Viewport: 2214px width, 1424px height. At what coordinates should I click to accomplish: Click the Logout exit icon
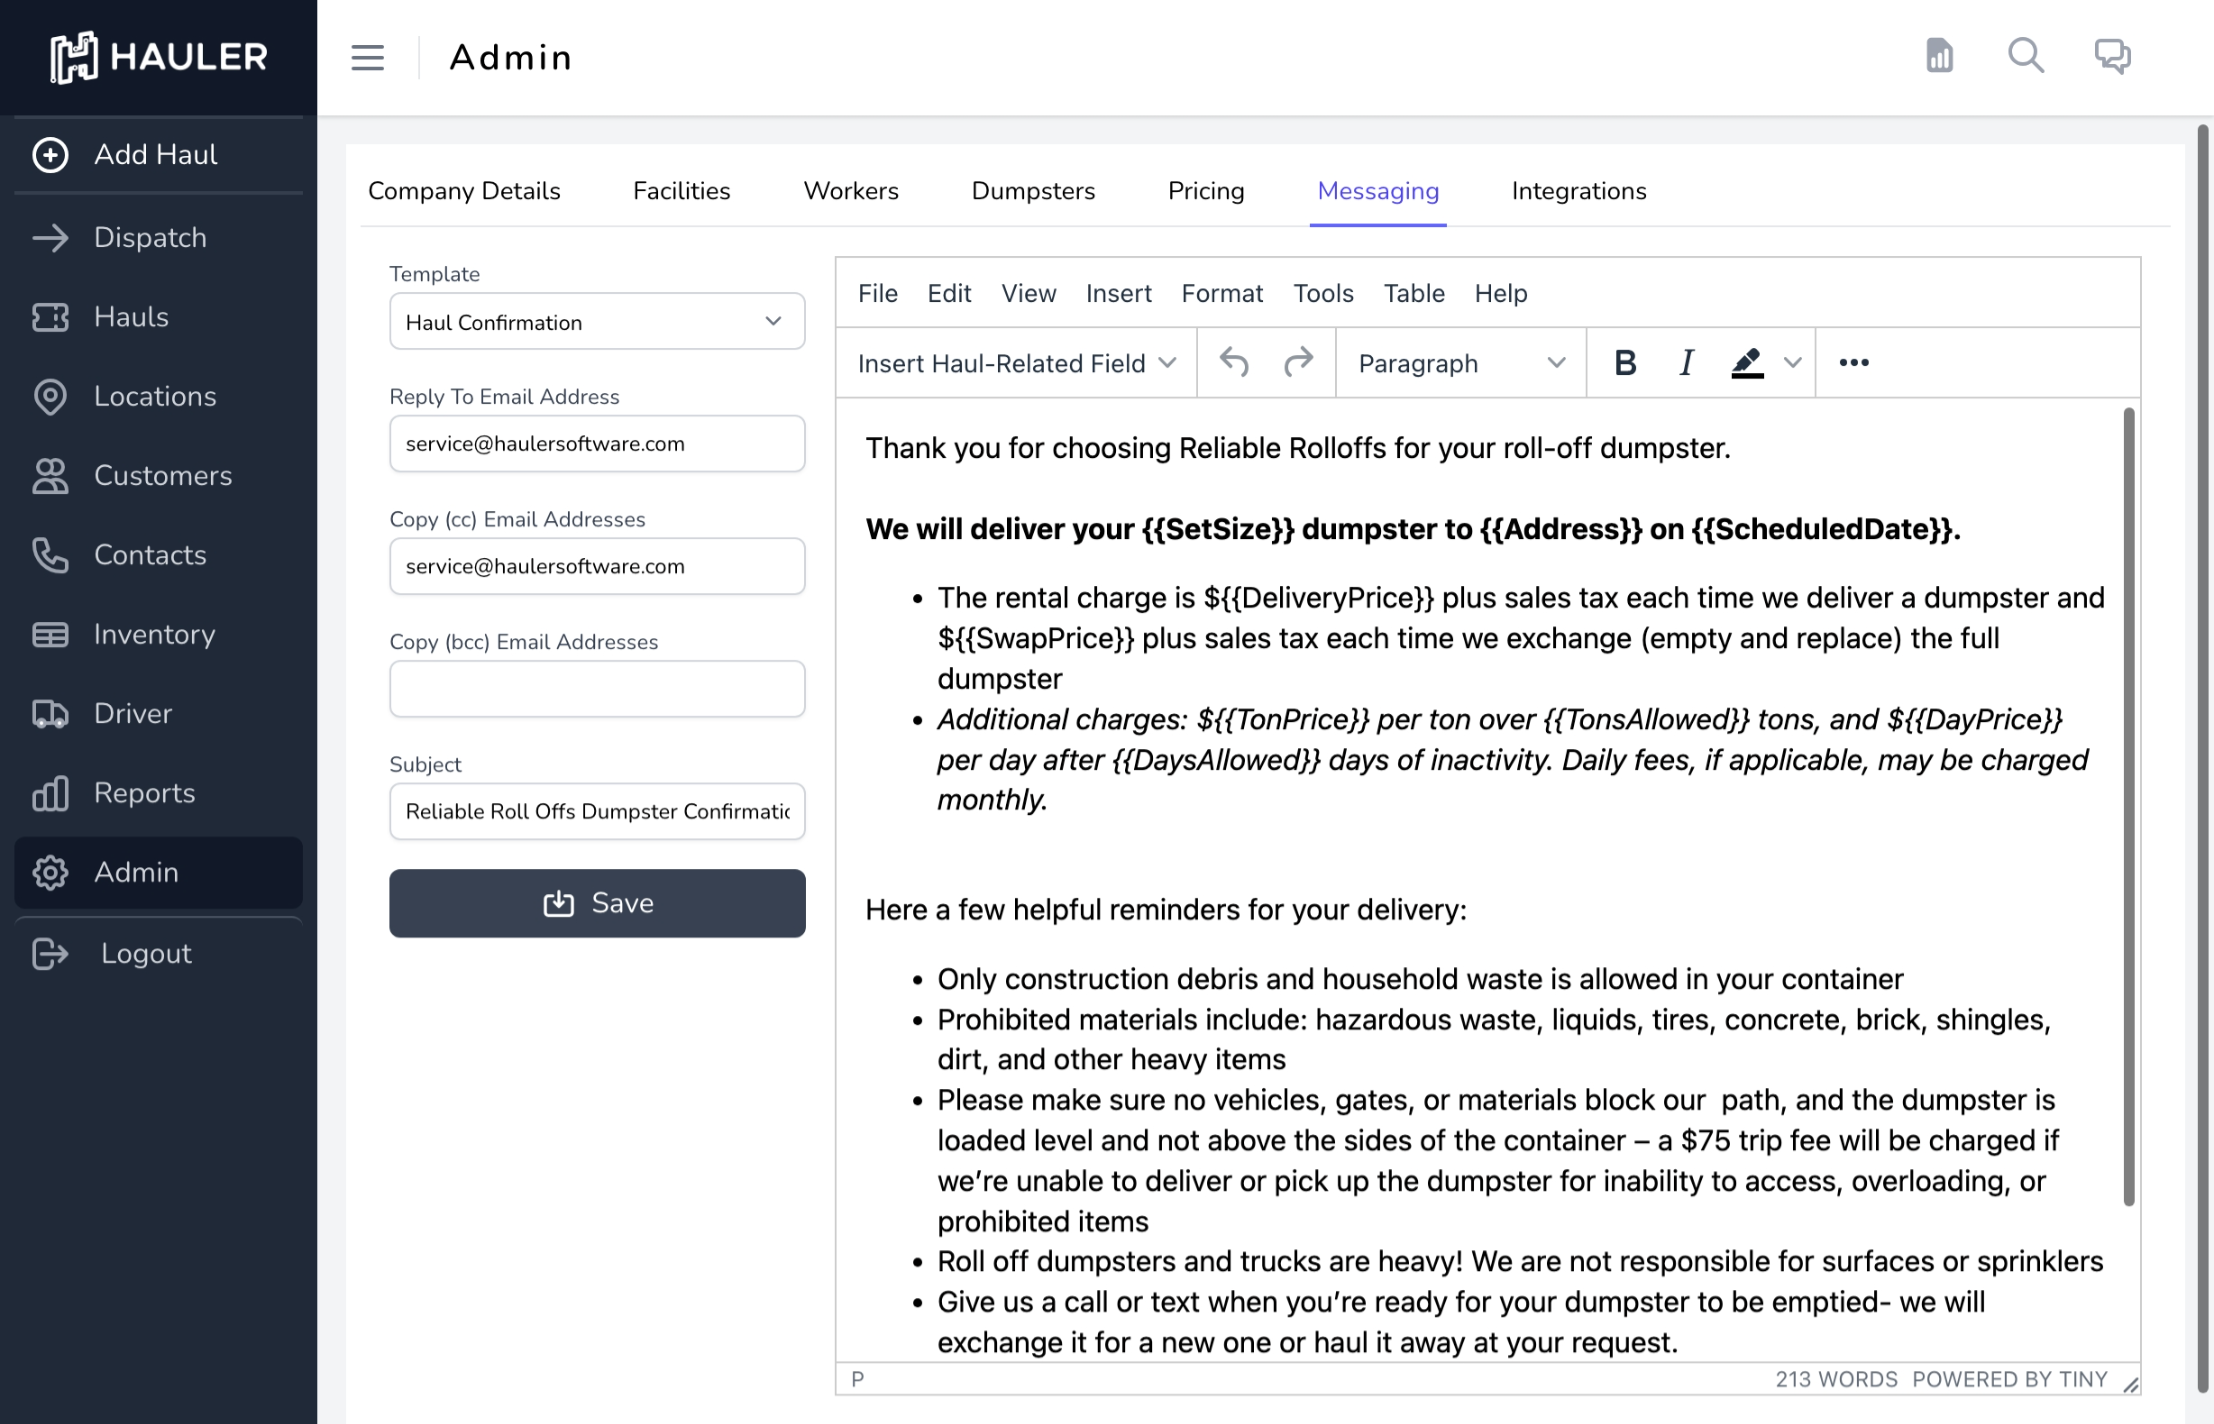(x=50, y=954)
